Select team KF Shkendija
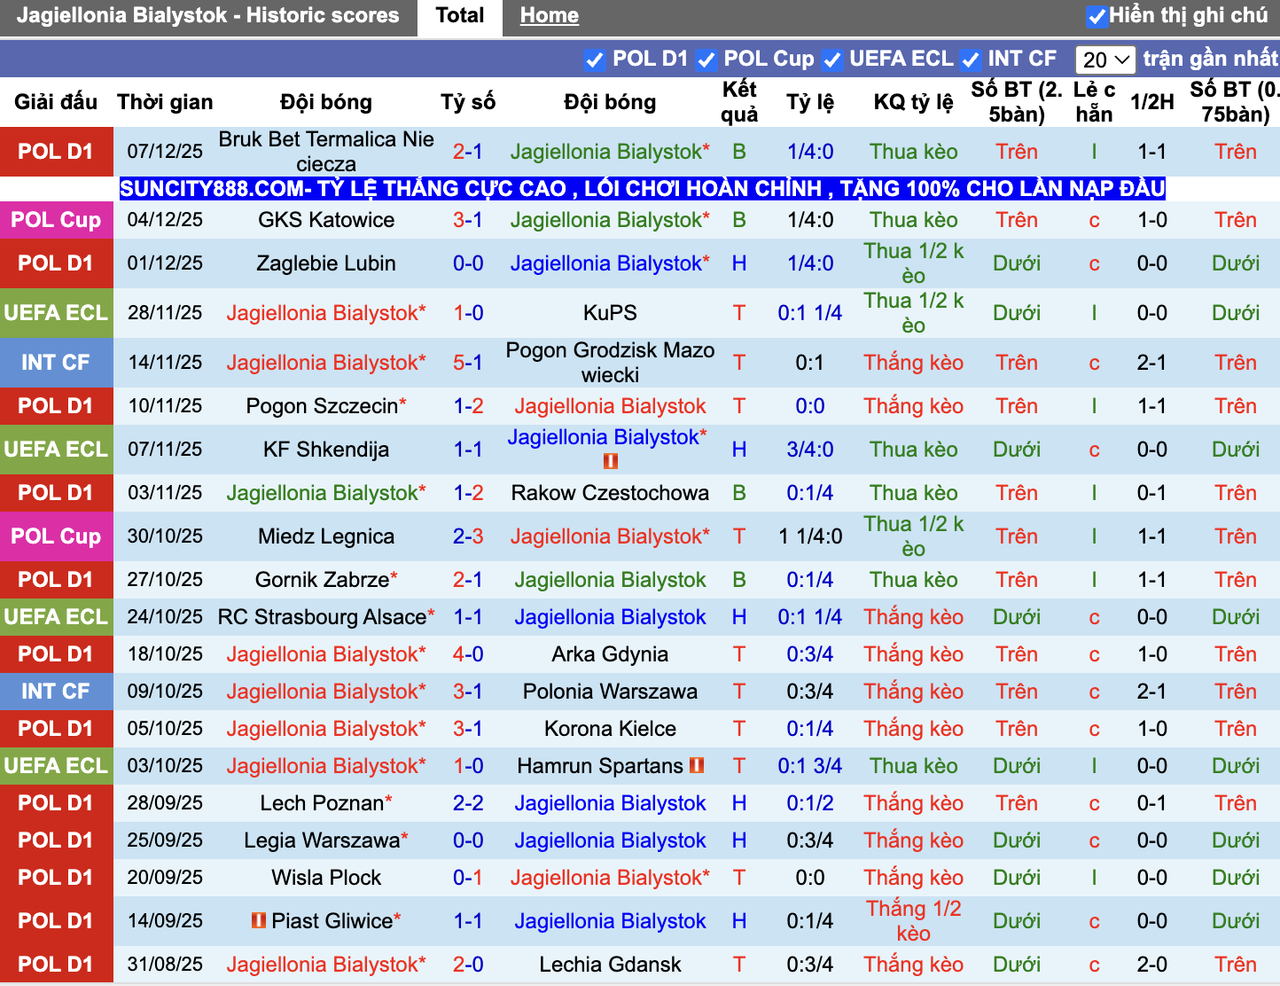The width and height of the screenshot is (1280, 986). 326,450
